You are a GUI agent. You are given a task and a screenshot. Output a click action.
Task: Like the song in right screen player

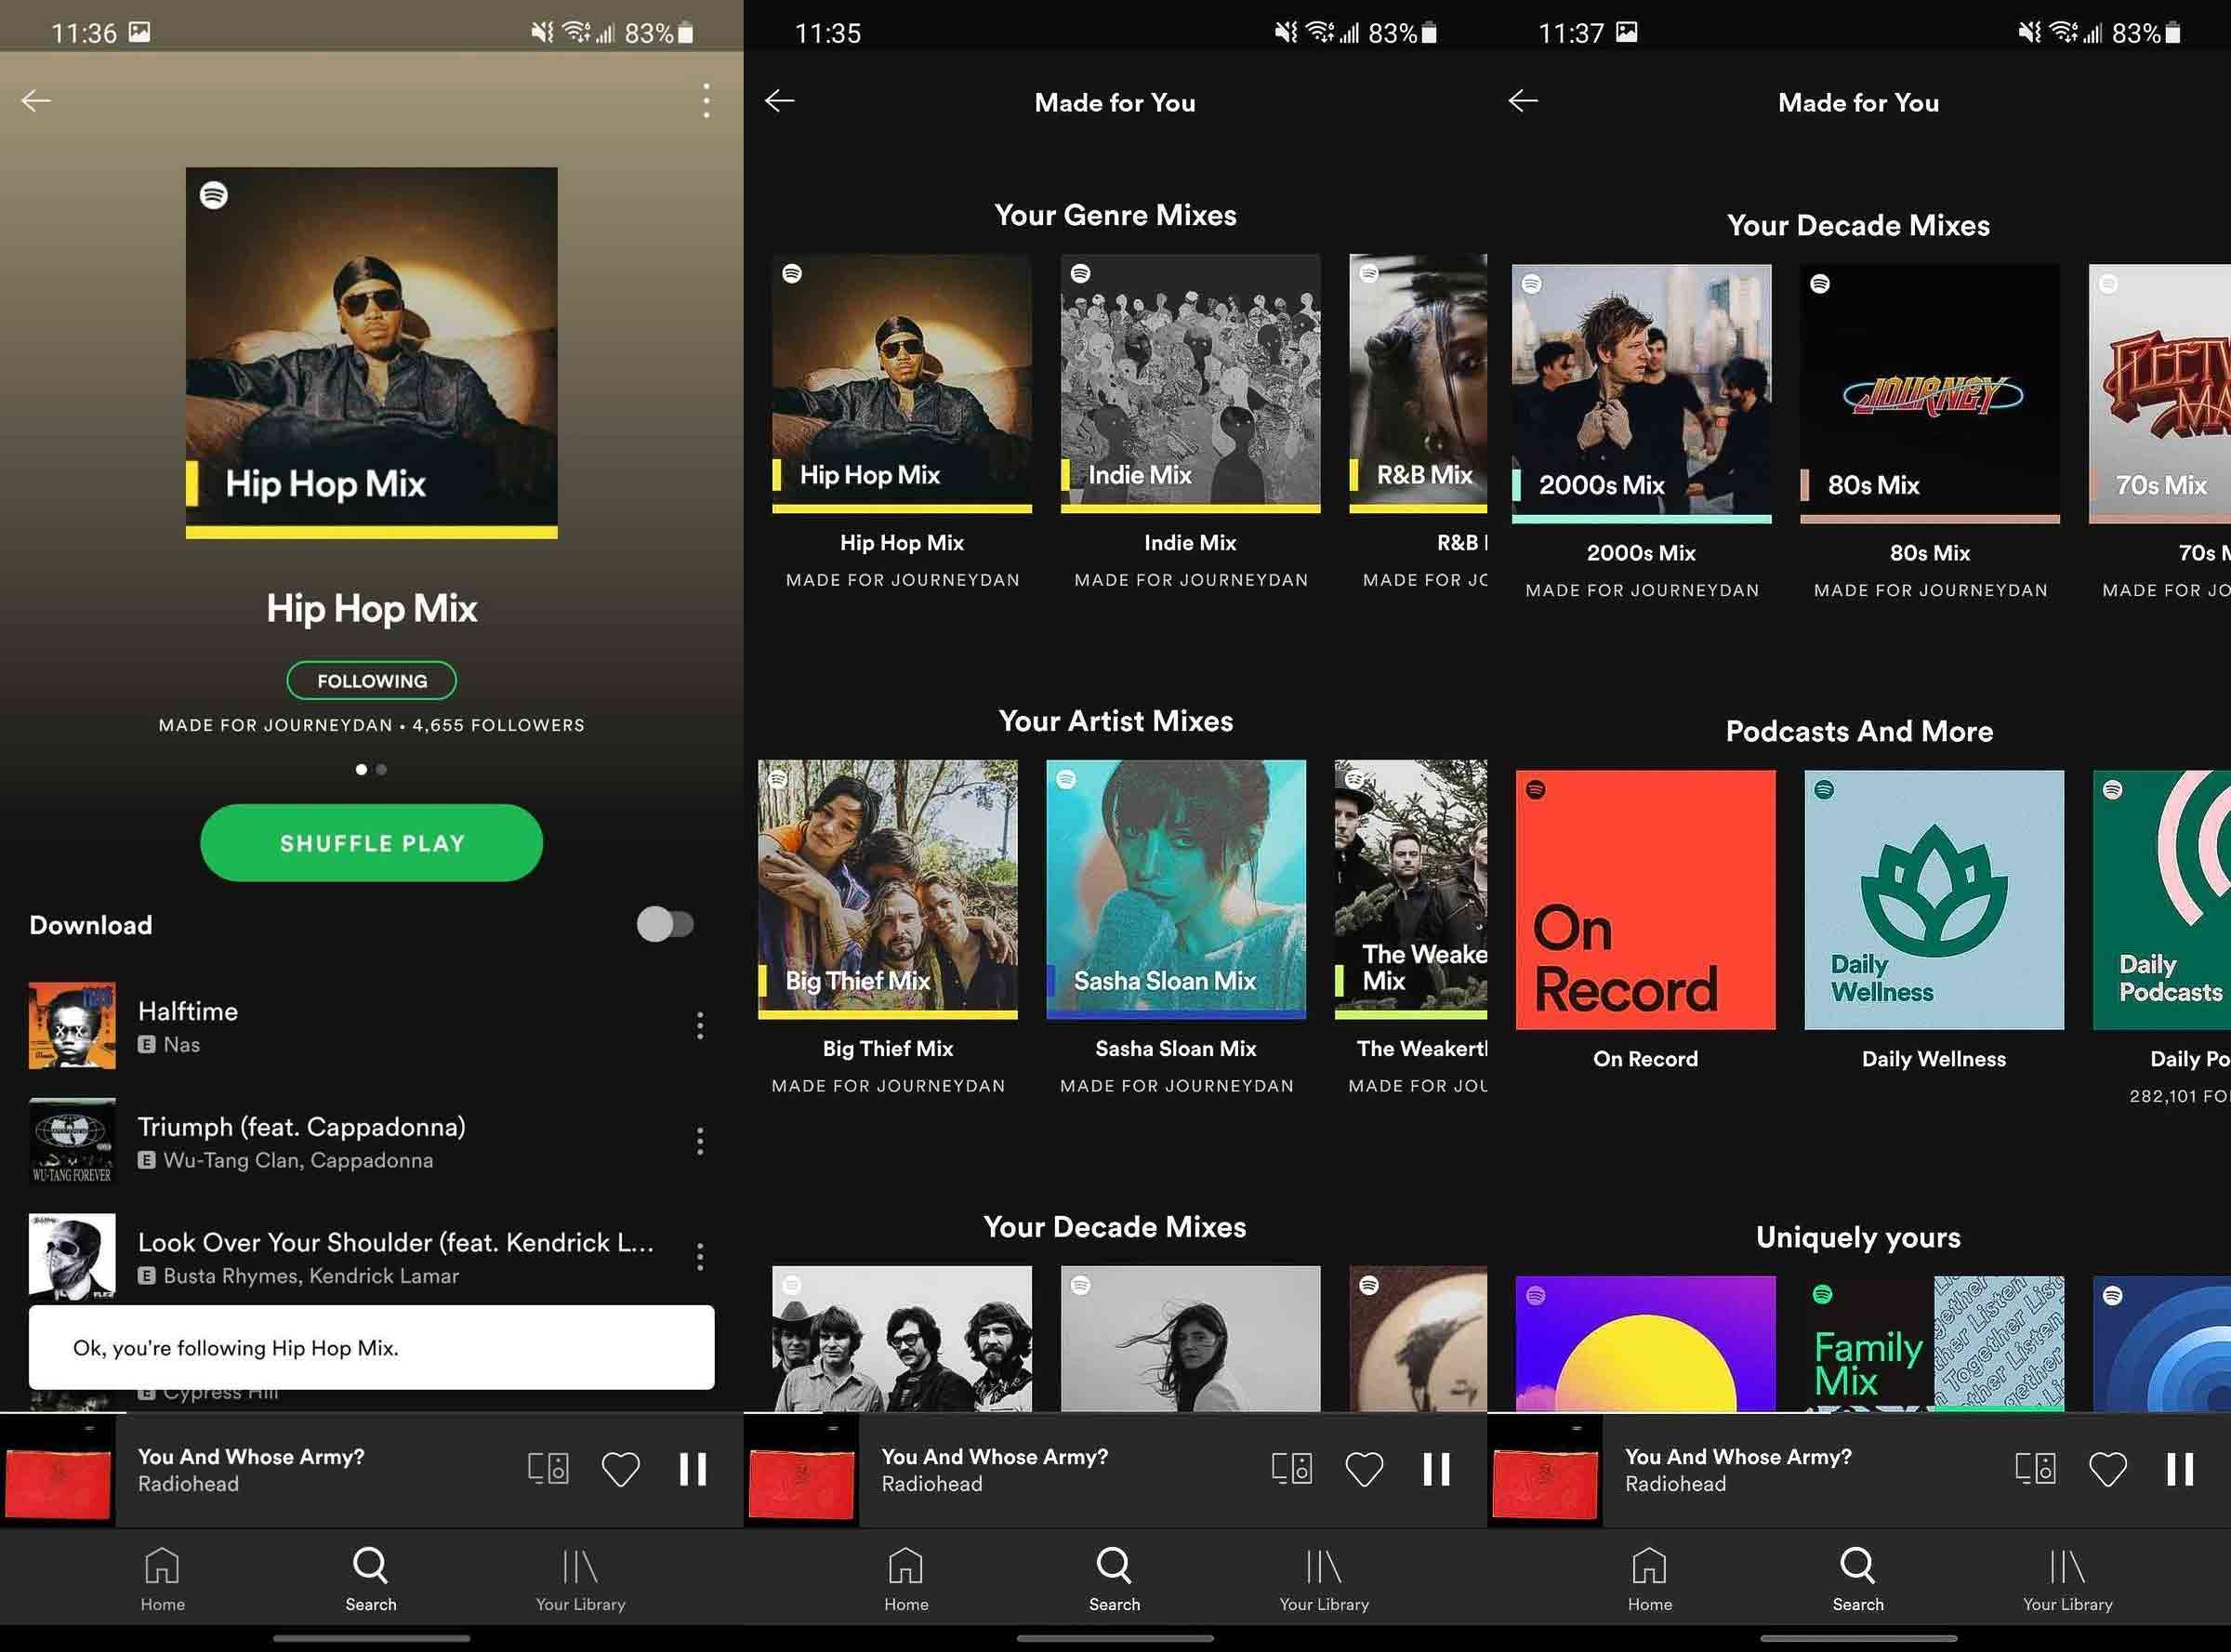2108,1469
